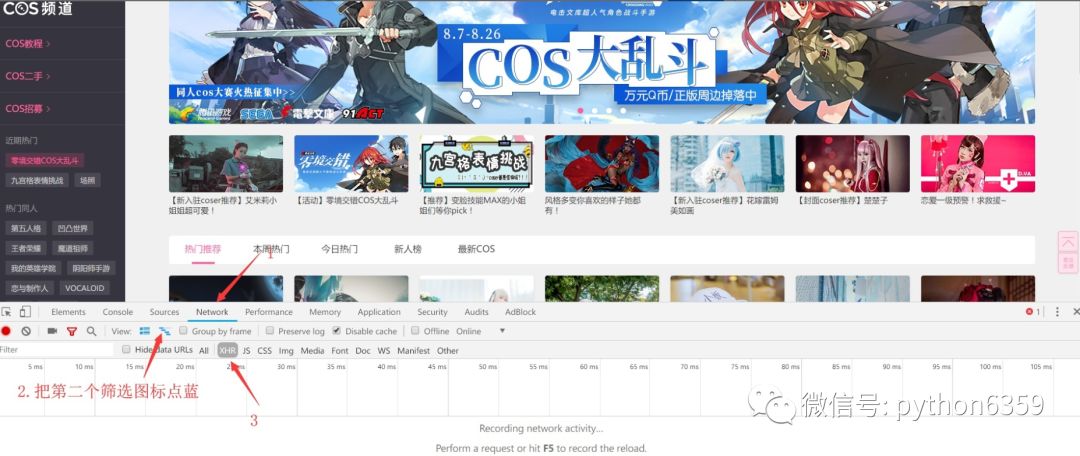The image size is (1080, 456).
Task: Click the 王者荣耀 tag
Action: click(25, 248)
